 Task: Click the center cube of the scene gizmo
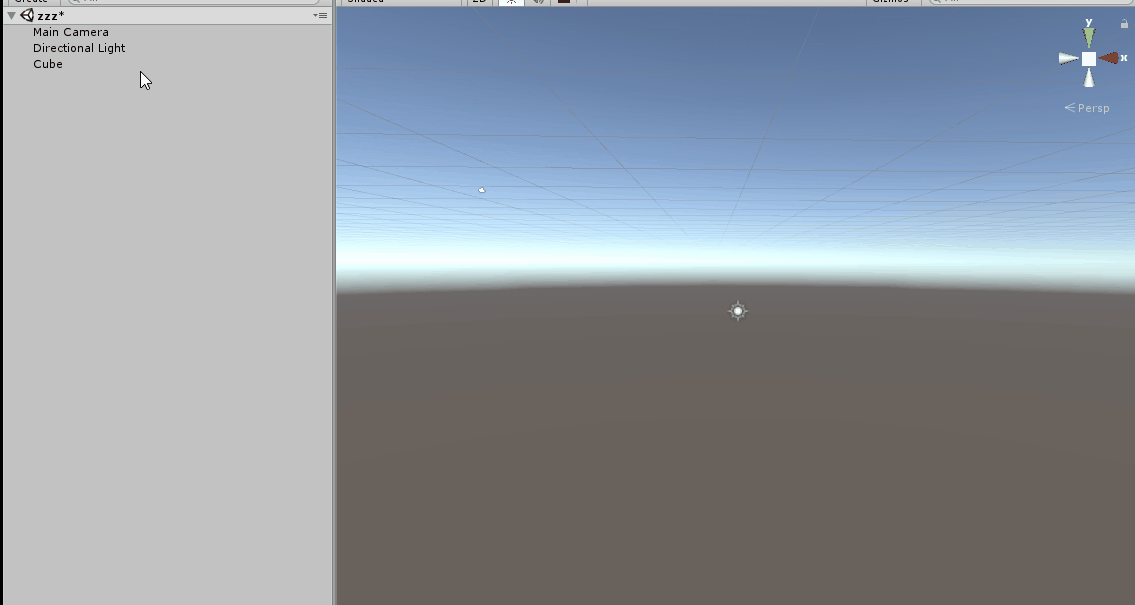(x=1089, y=59)
